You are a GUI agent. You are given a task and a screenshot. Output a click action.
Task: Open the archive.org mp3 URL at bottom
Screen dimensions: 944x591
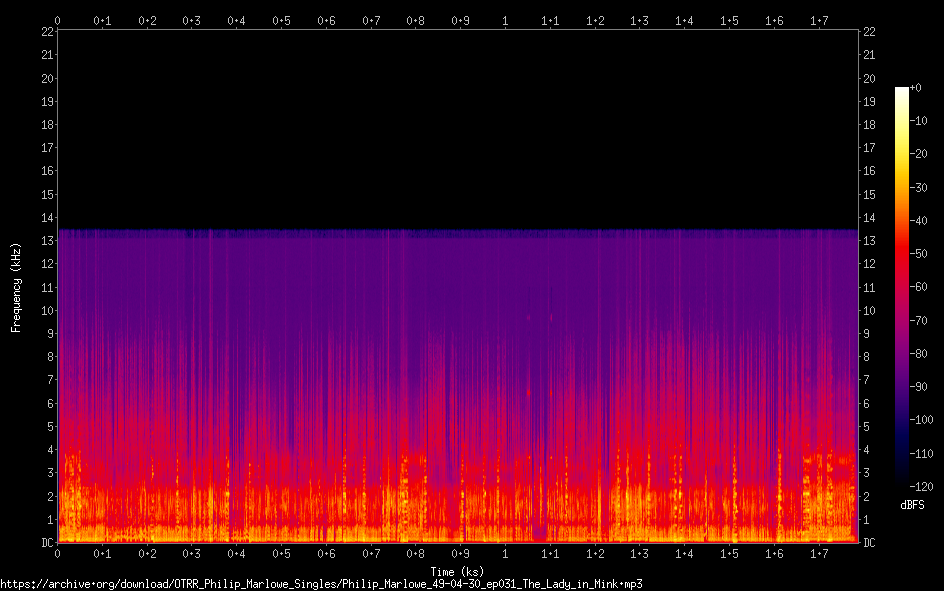point(321,583)
